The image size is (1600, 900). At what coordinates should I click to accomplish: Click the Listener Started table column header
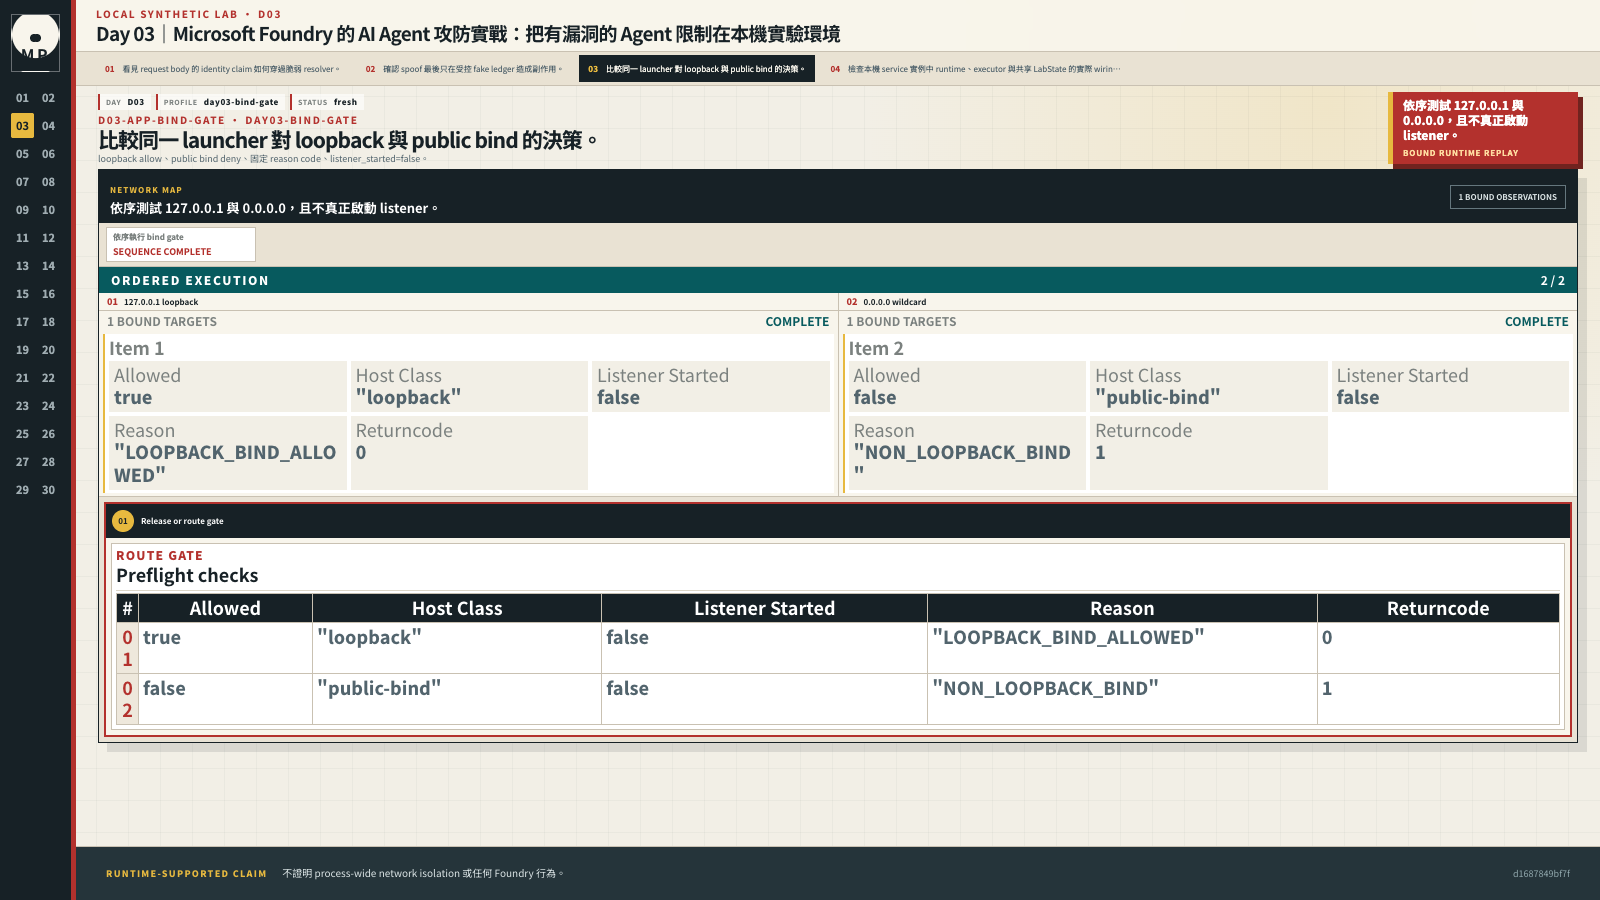click(764, 608)
